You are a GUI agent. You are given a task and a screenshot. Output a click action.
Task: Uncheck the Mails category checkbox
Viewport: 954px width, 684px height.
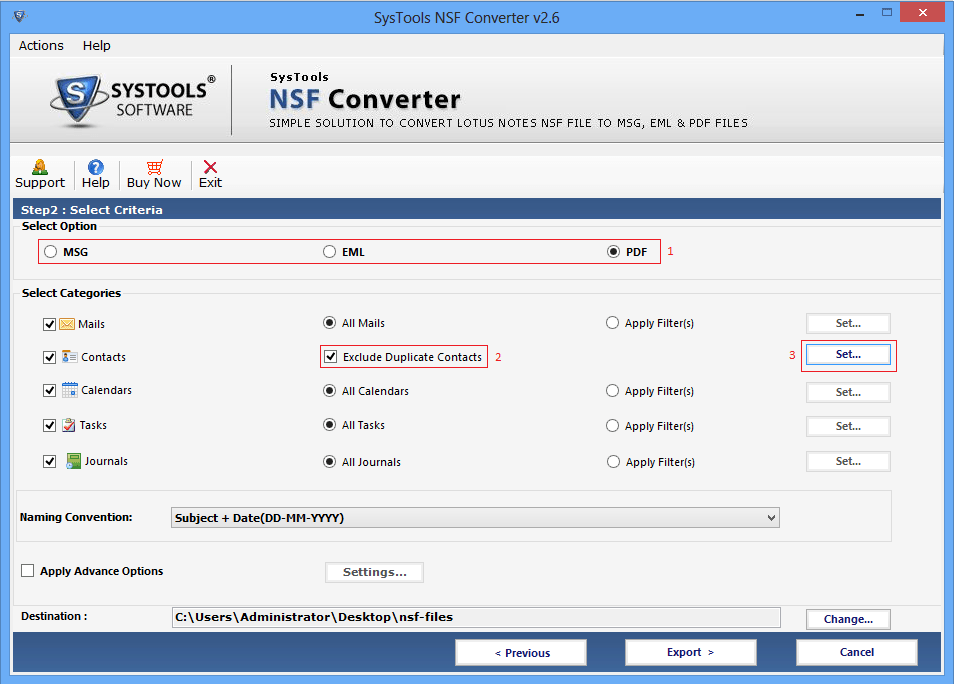[49, 324]
